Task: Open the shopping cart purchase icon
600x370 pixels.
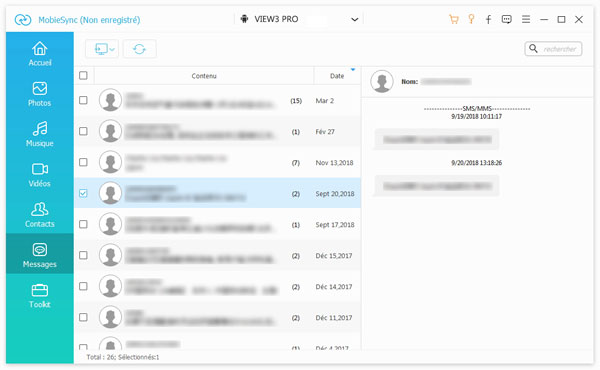Action: (x=454, y=19)
